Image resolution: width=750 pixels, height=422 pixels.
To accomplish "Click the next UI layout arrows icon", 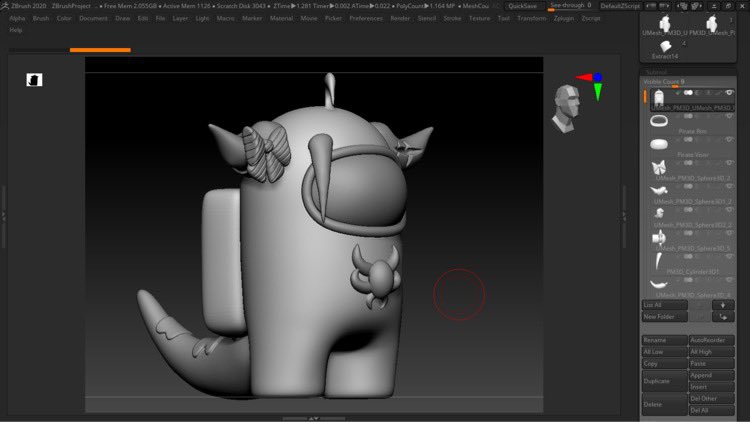I will [665, 6].
